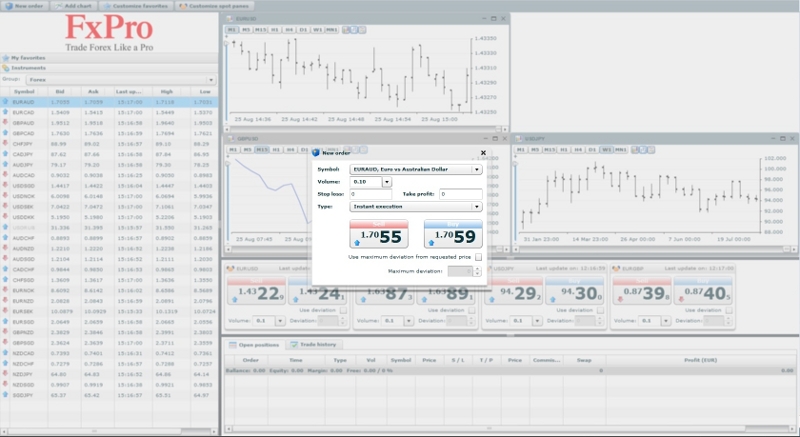Click second tool icon after MN1 in USDJPY chart
800x437 pixels.
coord(643,149)
